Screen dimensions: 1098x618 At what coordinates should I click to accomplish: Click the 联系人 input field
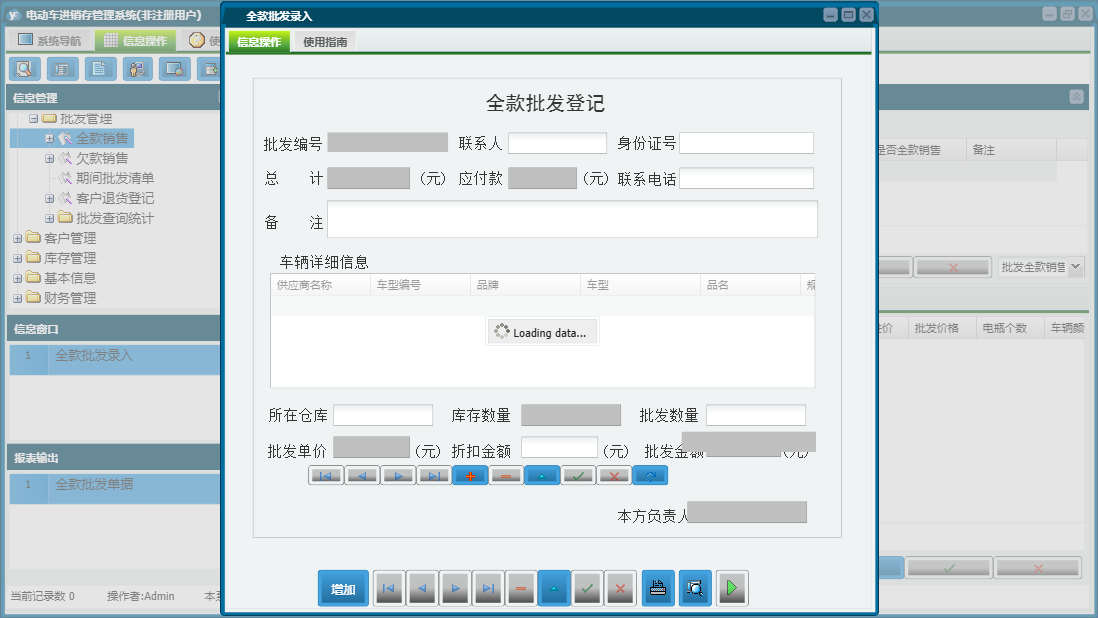[x=557, y=142]
